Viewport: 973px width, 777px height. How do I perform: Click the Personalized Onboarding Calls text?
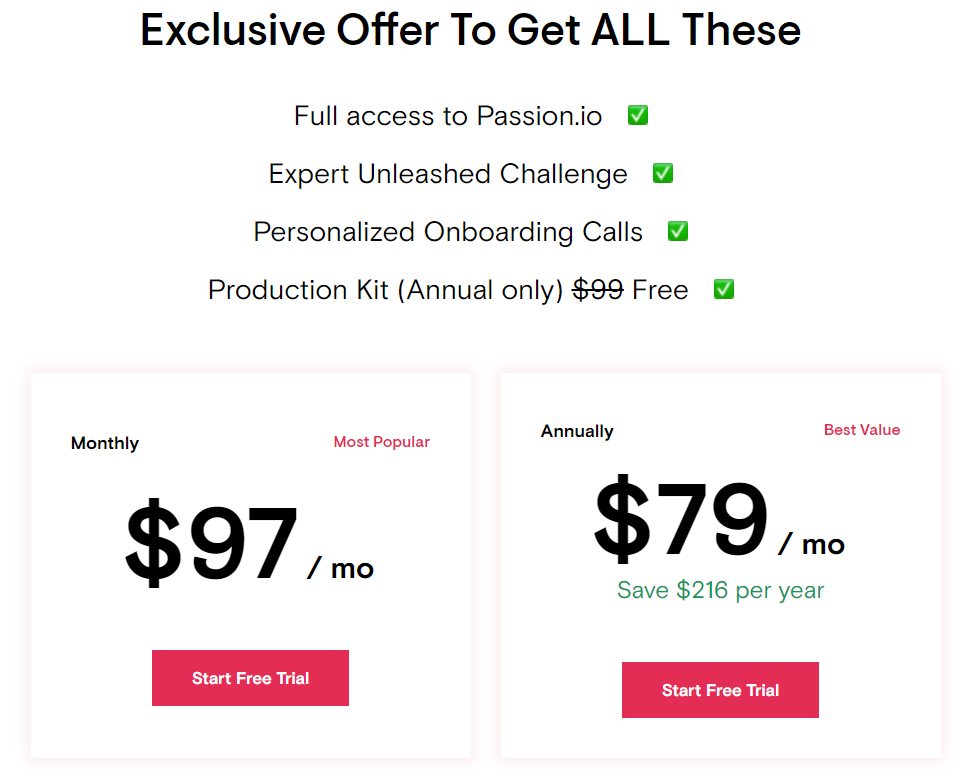click(447, 233)
